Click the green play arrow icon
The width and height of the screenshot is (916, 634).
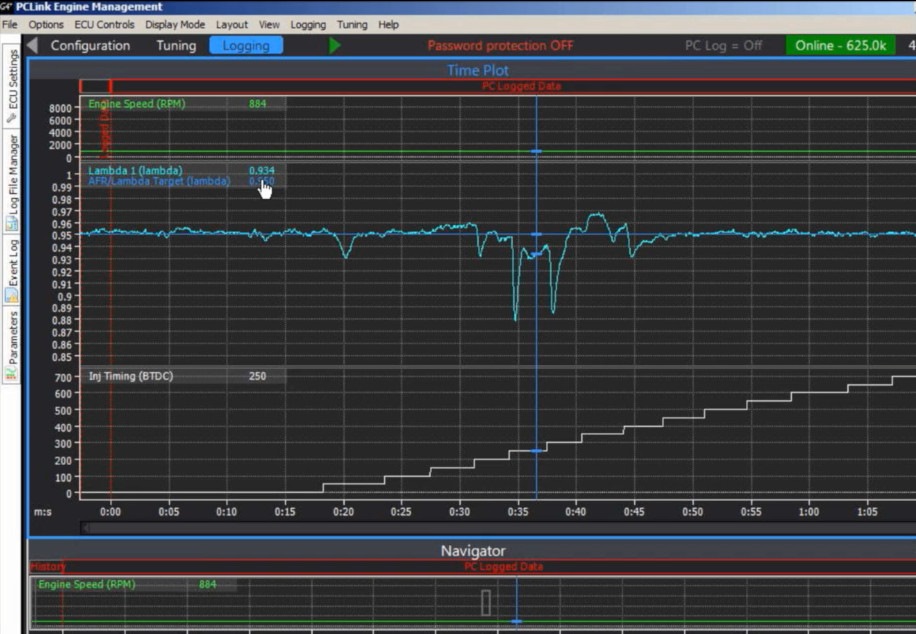(x=335, y=45)
